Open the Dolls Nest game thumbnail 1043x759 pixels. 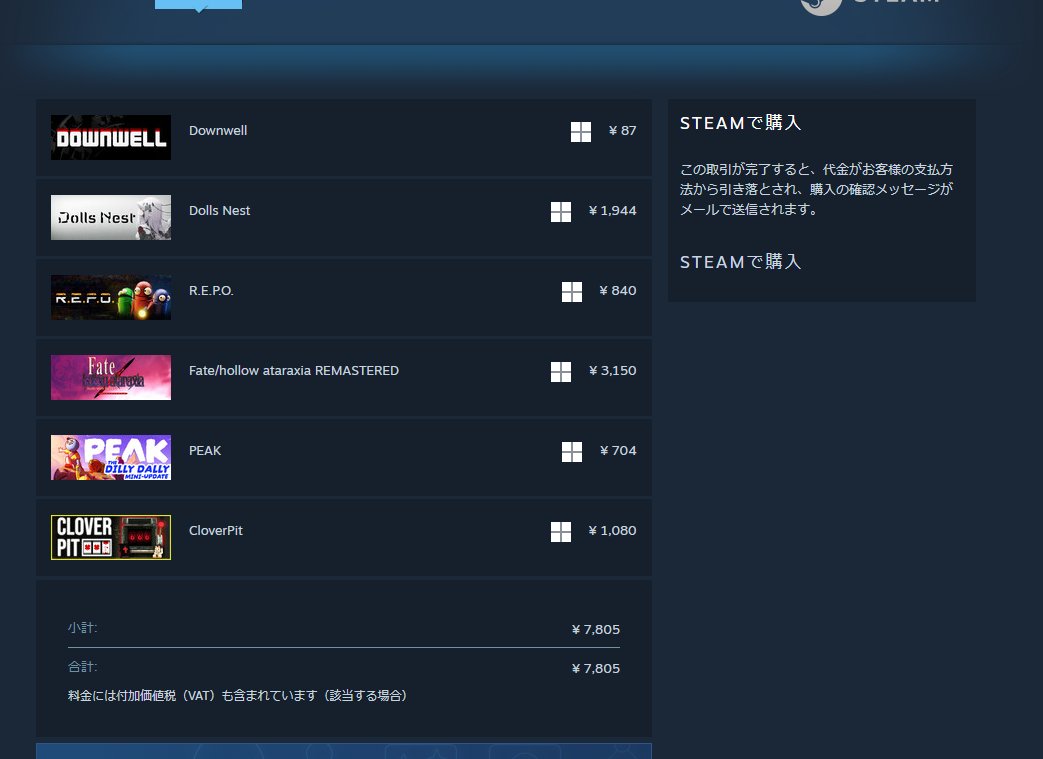tap(111, 218)
